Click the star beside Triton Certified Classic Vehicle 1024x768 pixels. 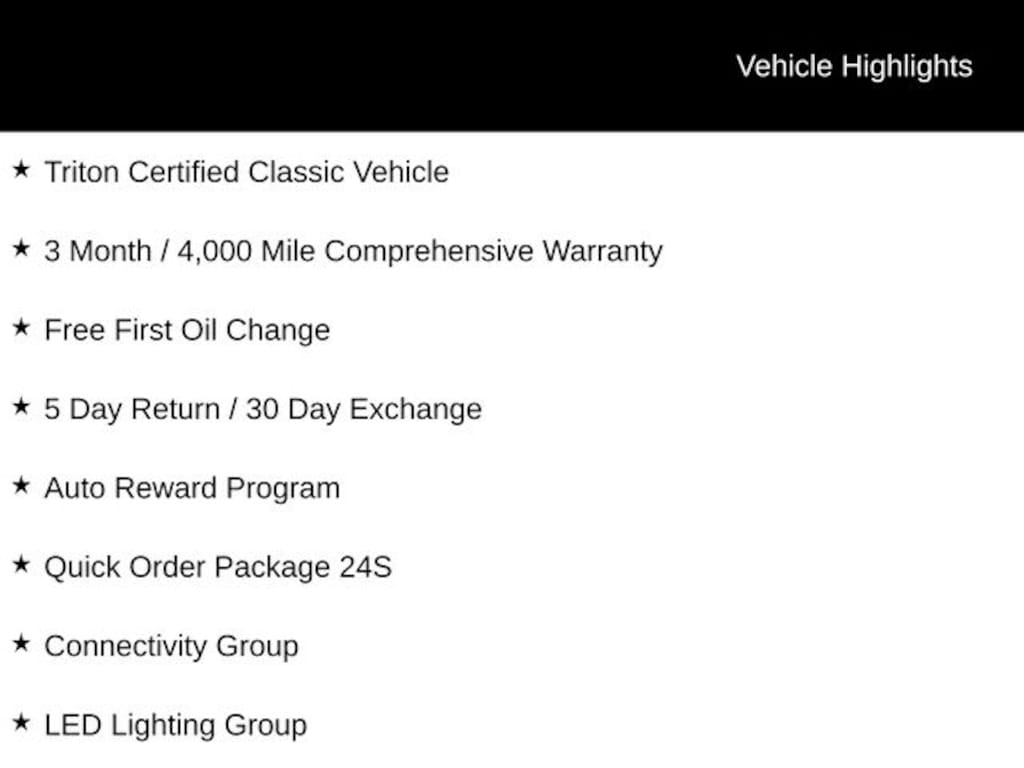[x=21, y=170]
